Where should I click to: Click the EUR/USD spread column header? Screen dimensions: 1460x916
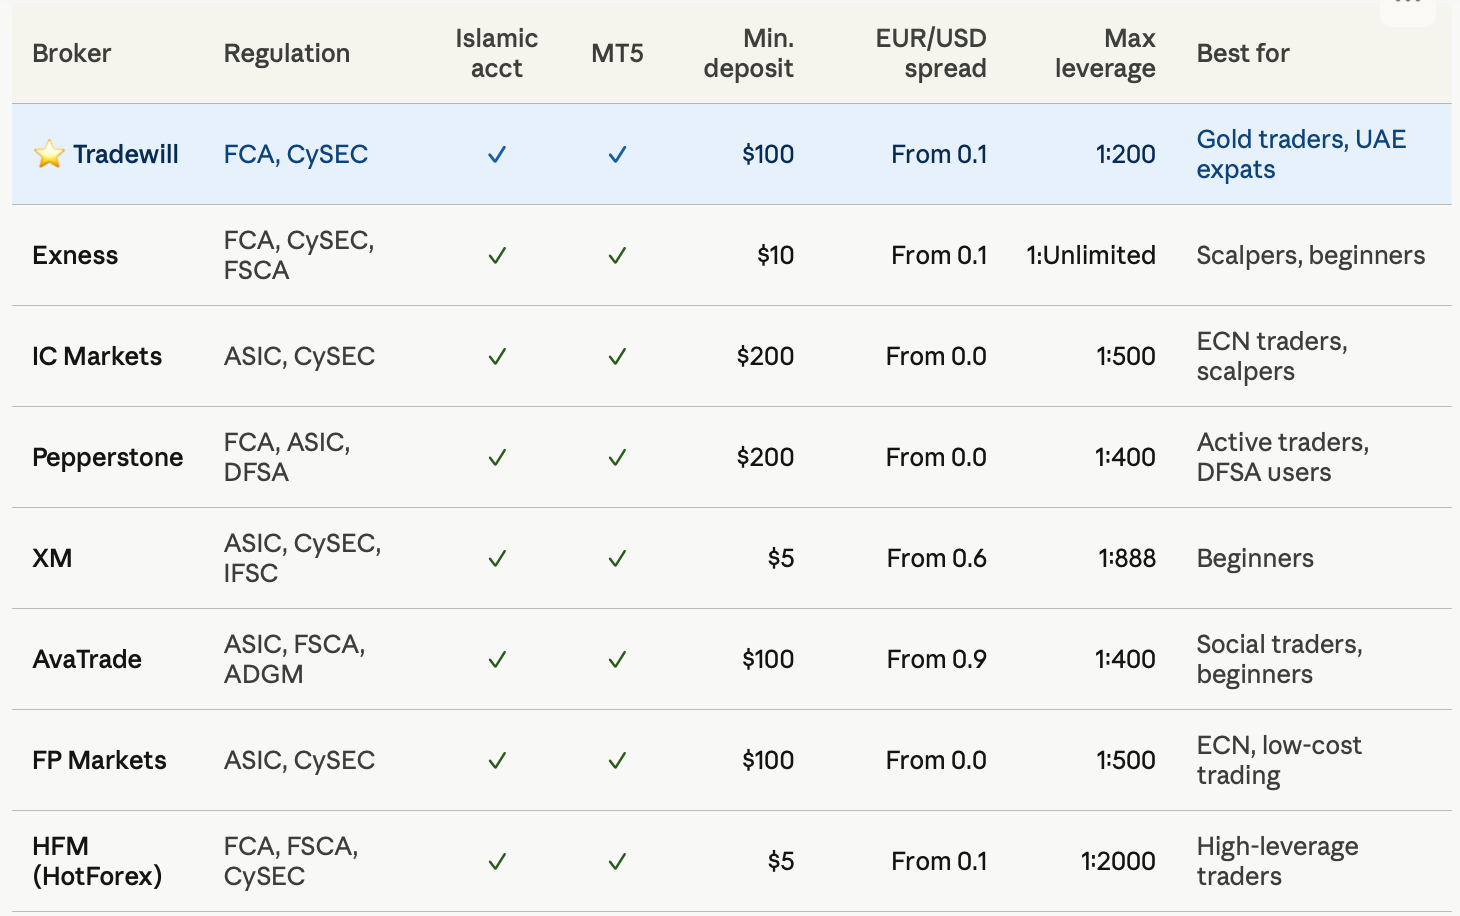pos(931,53)
